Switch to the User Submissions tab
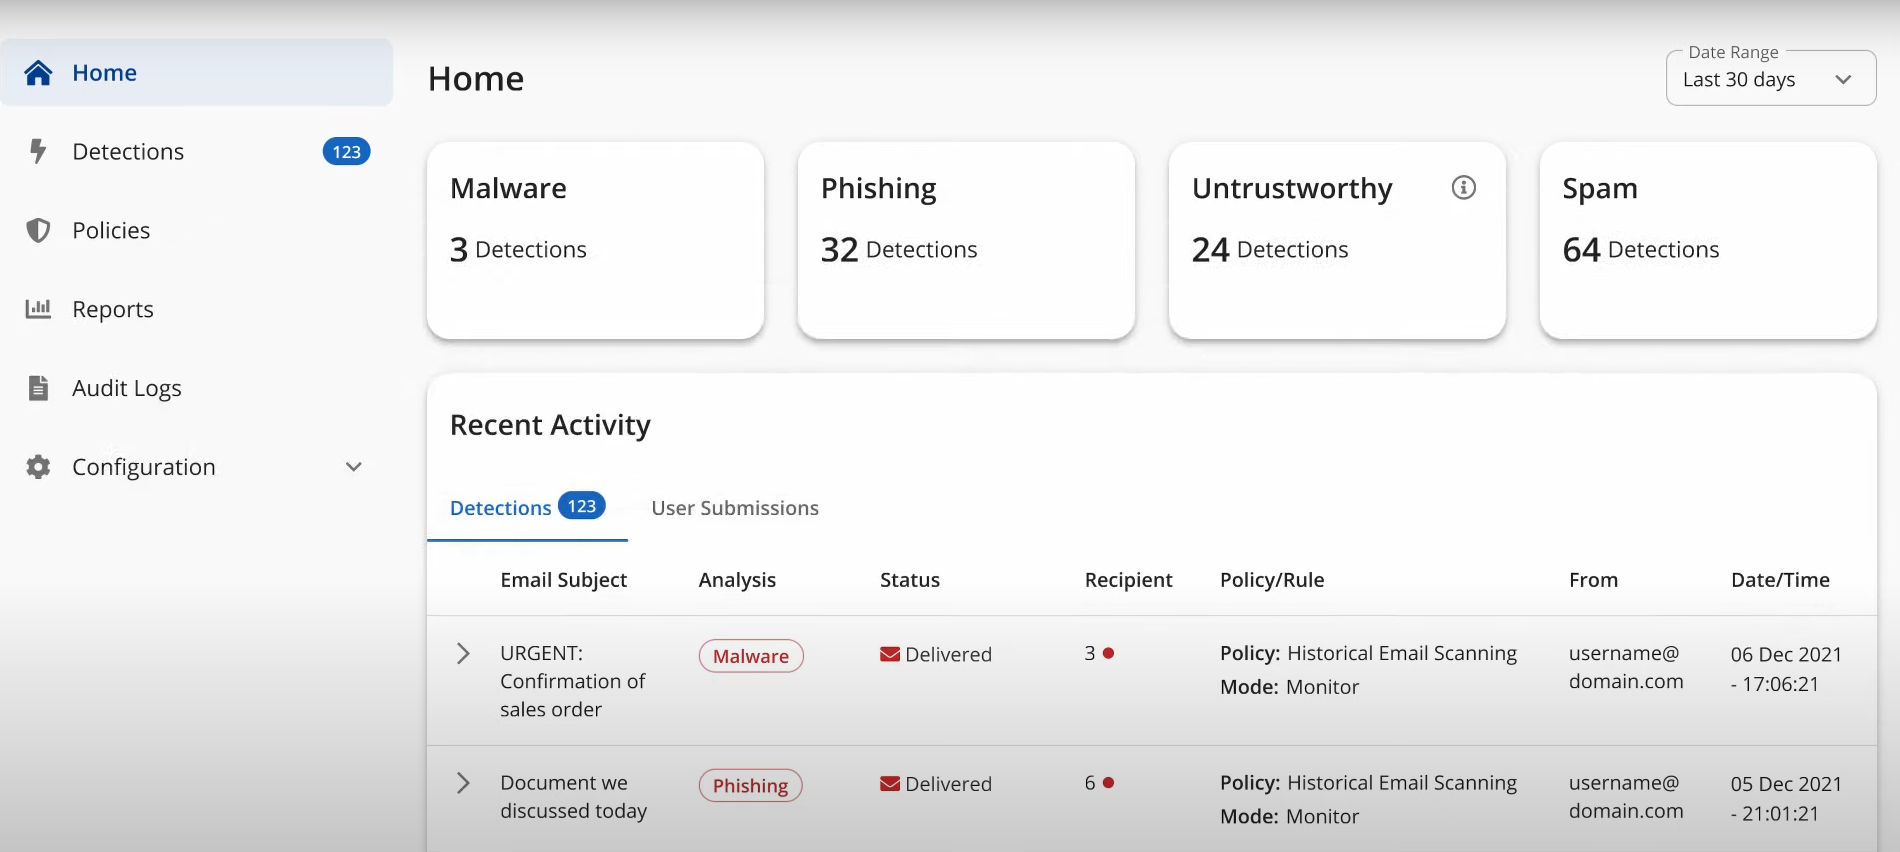Viewport: 1900px width, 852px height. (x=735, y=508)
